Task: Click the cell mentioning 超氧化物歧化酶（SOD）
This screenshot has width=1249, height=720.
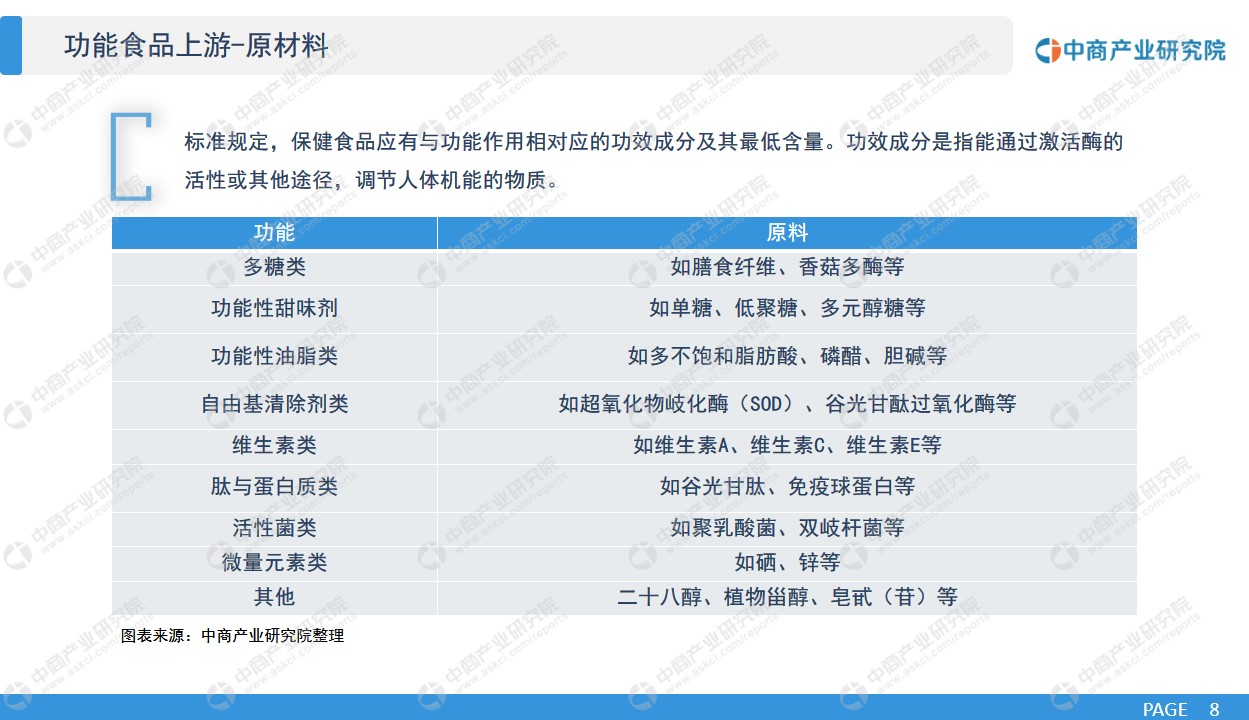Action: click(x=787, y=405)
